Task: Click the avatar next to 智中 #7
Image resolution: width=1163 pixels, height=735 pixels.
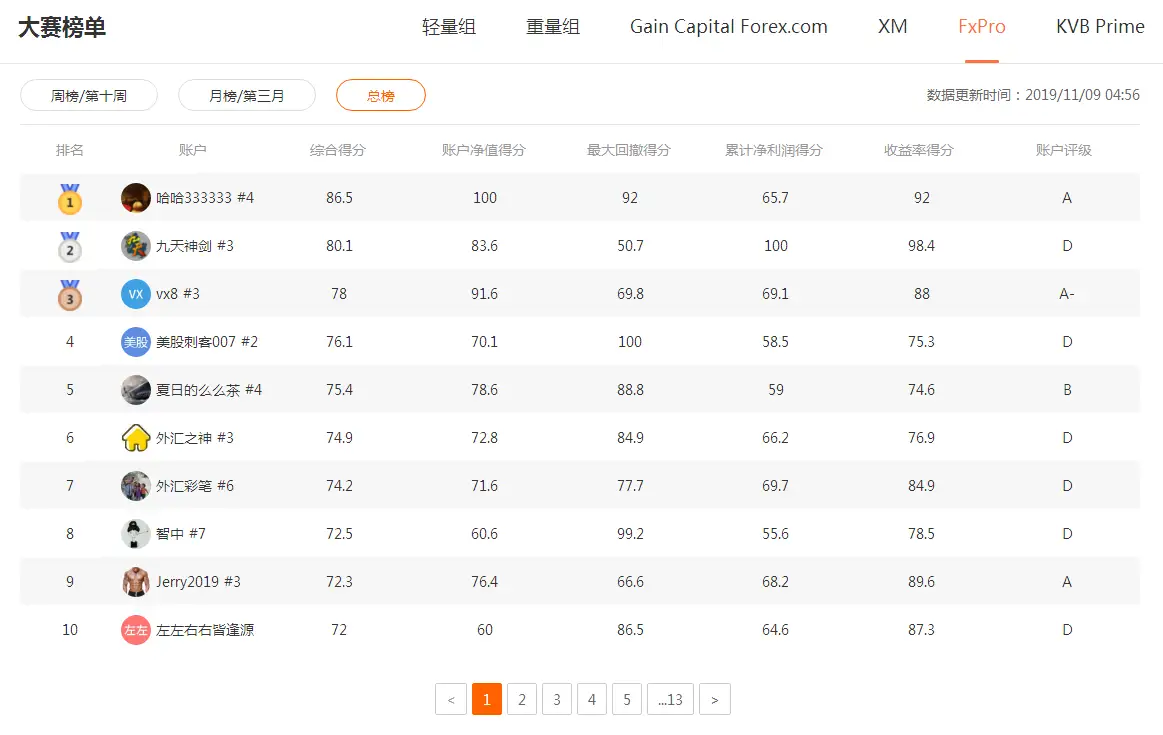Action: coord(136,534)
